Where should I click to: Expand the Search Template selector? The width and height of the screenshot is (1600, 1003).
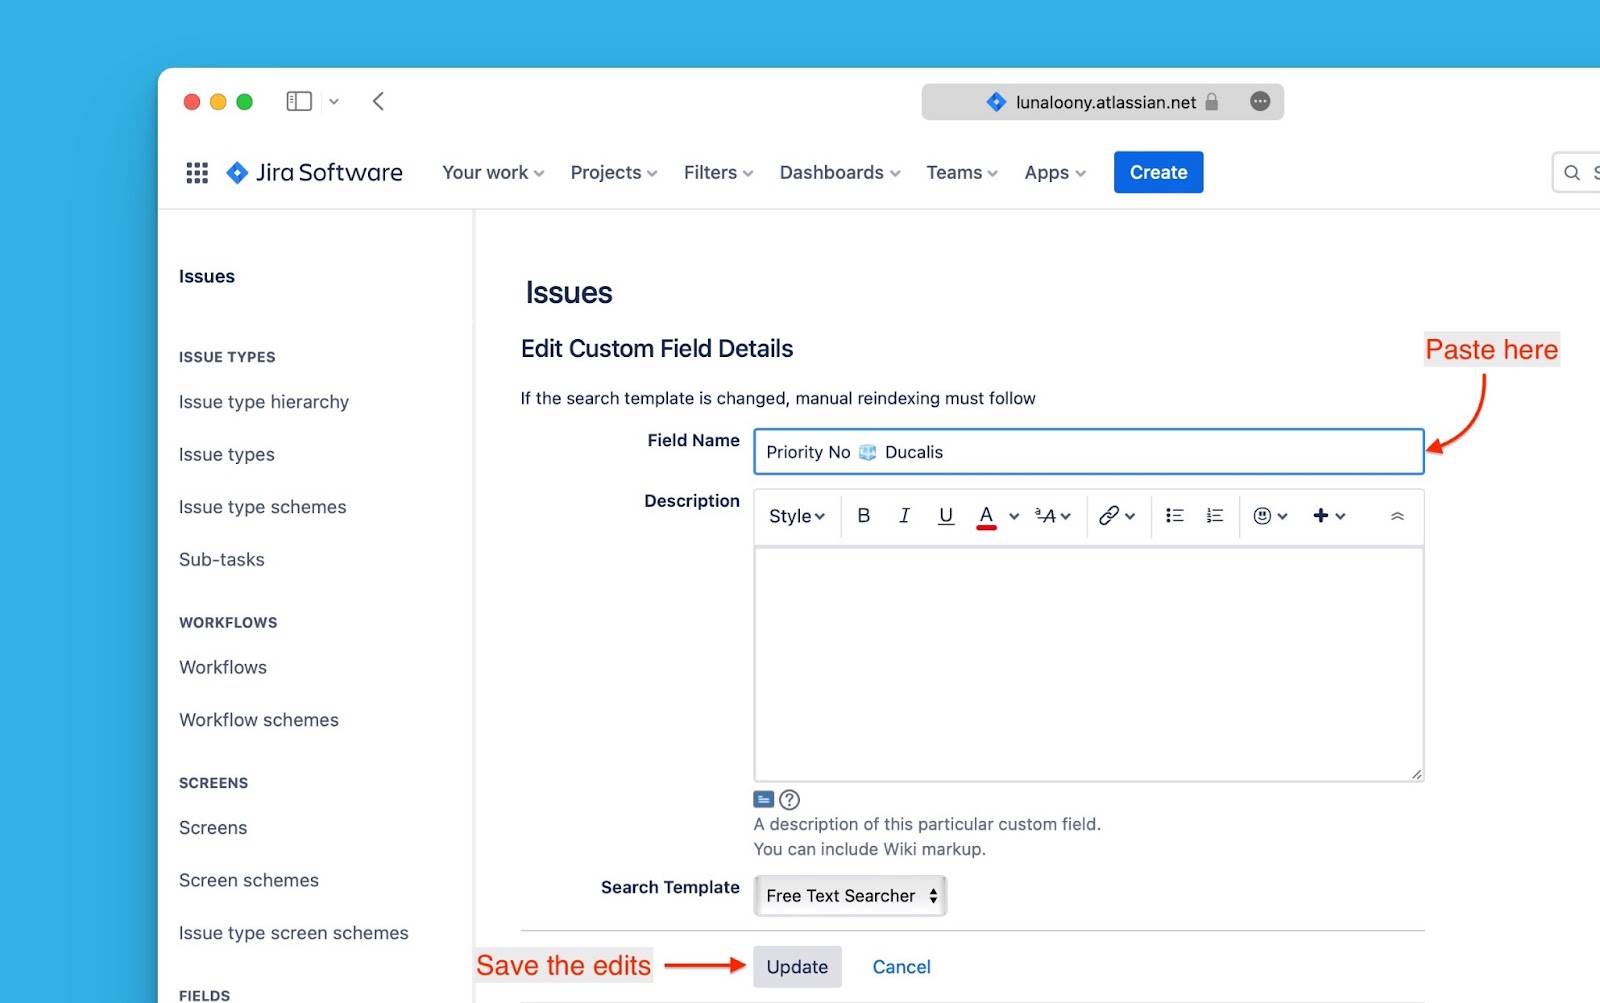point(850,896)
